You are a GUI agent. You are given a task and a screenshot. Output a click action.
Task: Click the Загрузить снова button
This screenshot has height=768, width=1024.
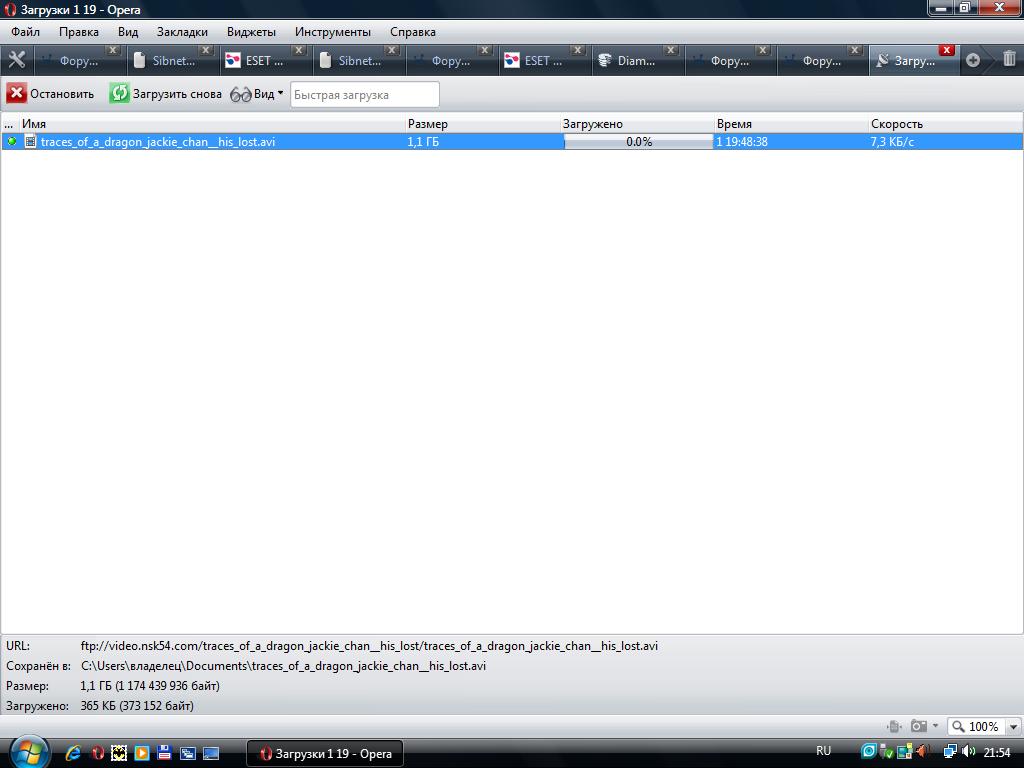[x=166, y=94]
